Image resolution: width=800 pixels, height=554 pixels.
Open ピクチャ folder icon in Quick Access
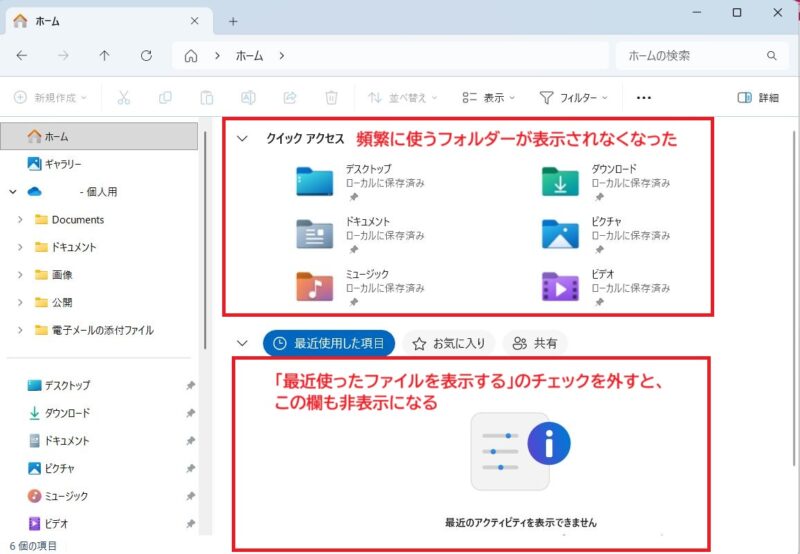(560, 234)
